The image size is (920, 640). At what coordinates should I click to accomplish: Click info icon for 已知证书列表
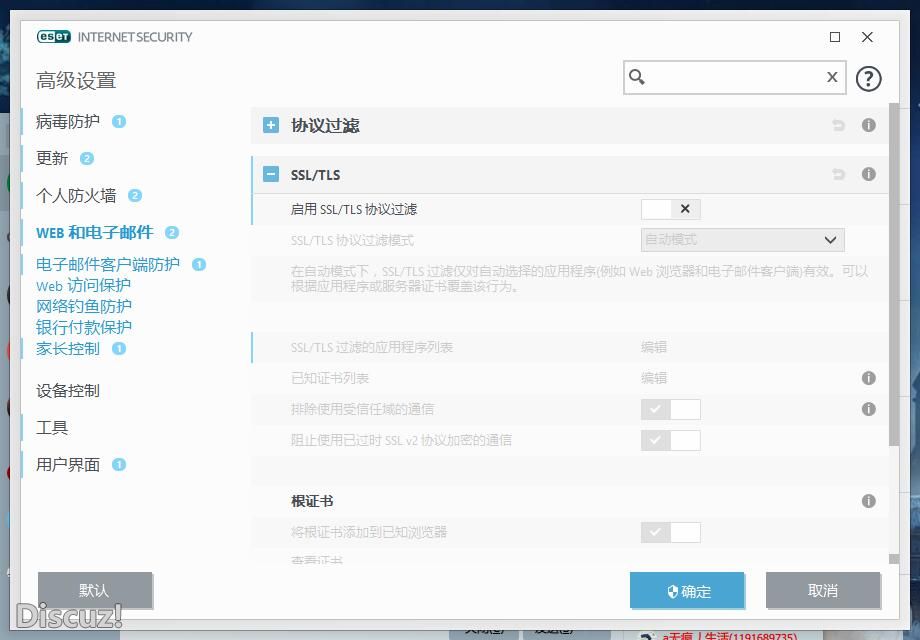(x=868, y=378)
